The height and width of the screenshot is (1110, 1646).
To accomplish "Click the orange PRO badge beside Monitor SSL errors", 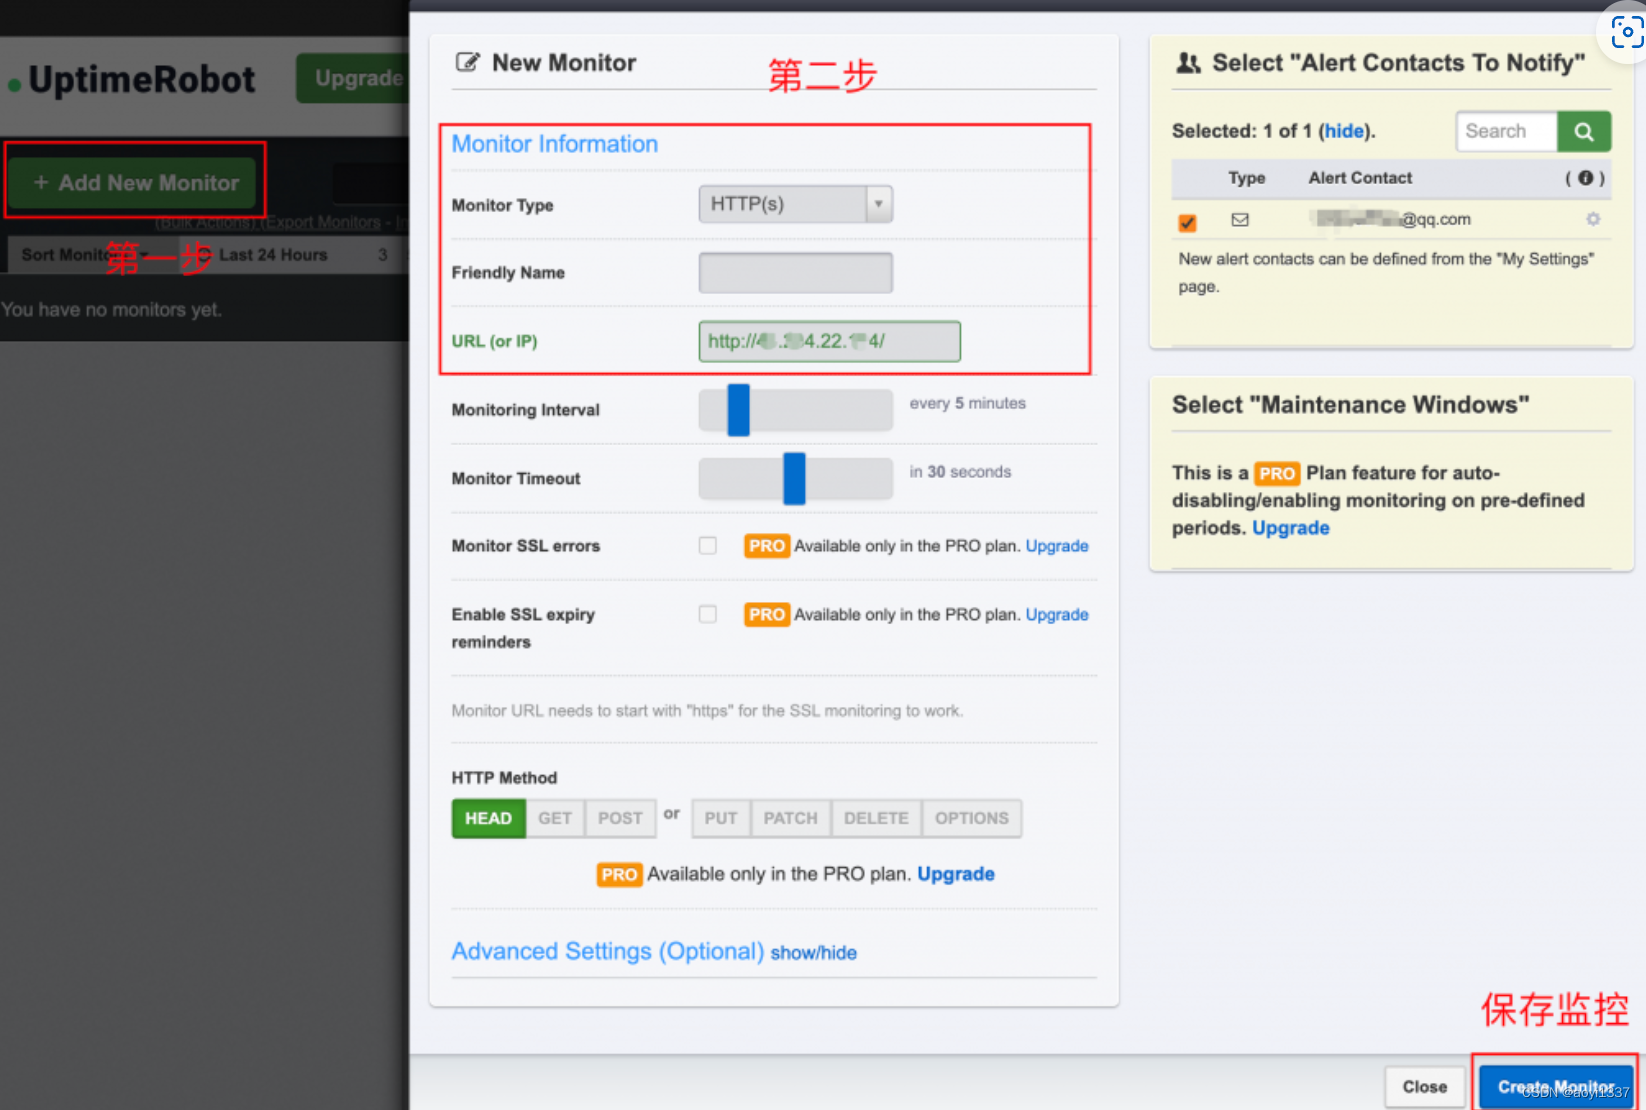I will [x=767, y=546].
